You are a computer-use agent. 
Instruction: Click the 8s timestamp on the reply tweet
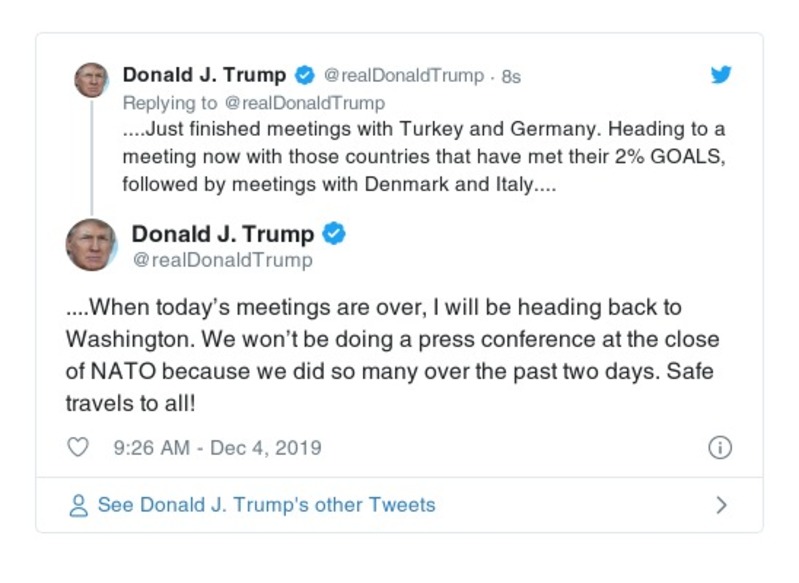[x=511, y=76]
